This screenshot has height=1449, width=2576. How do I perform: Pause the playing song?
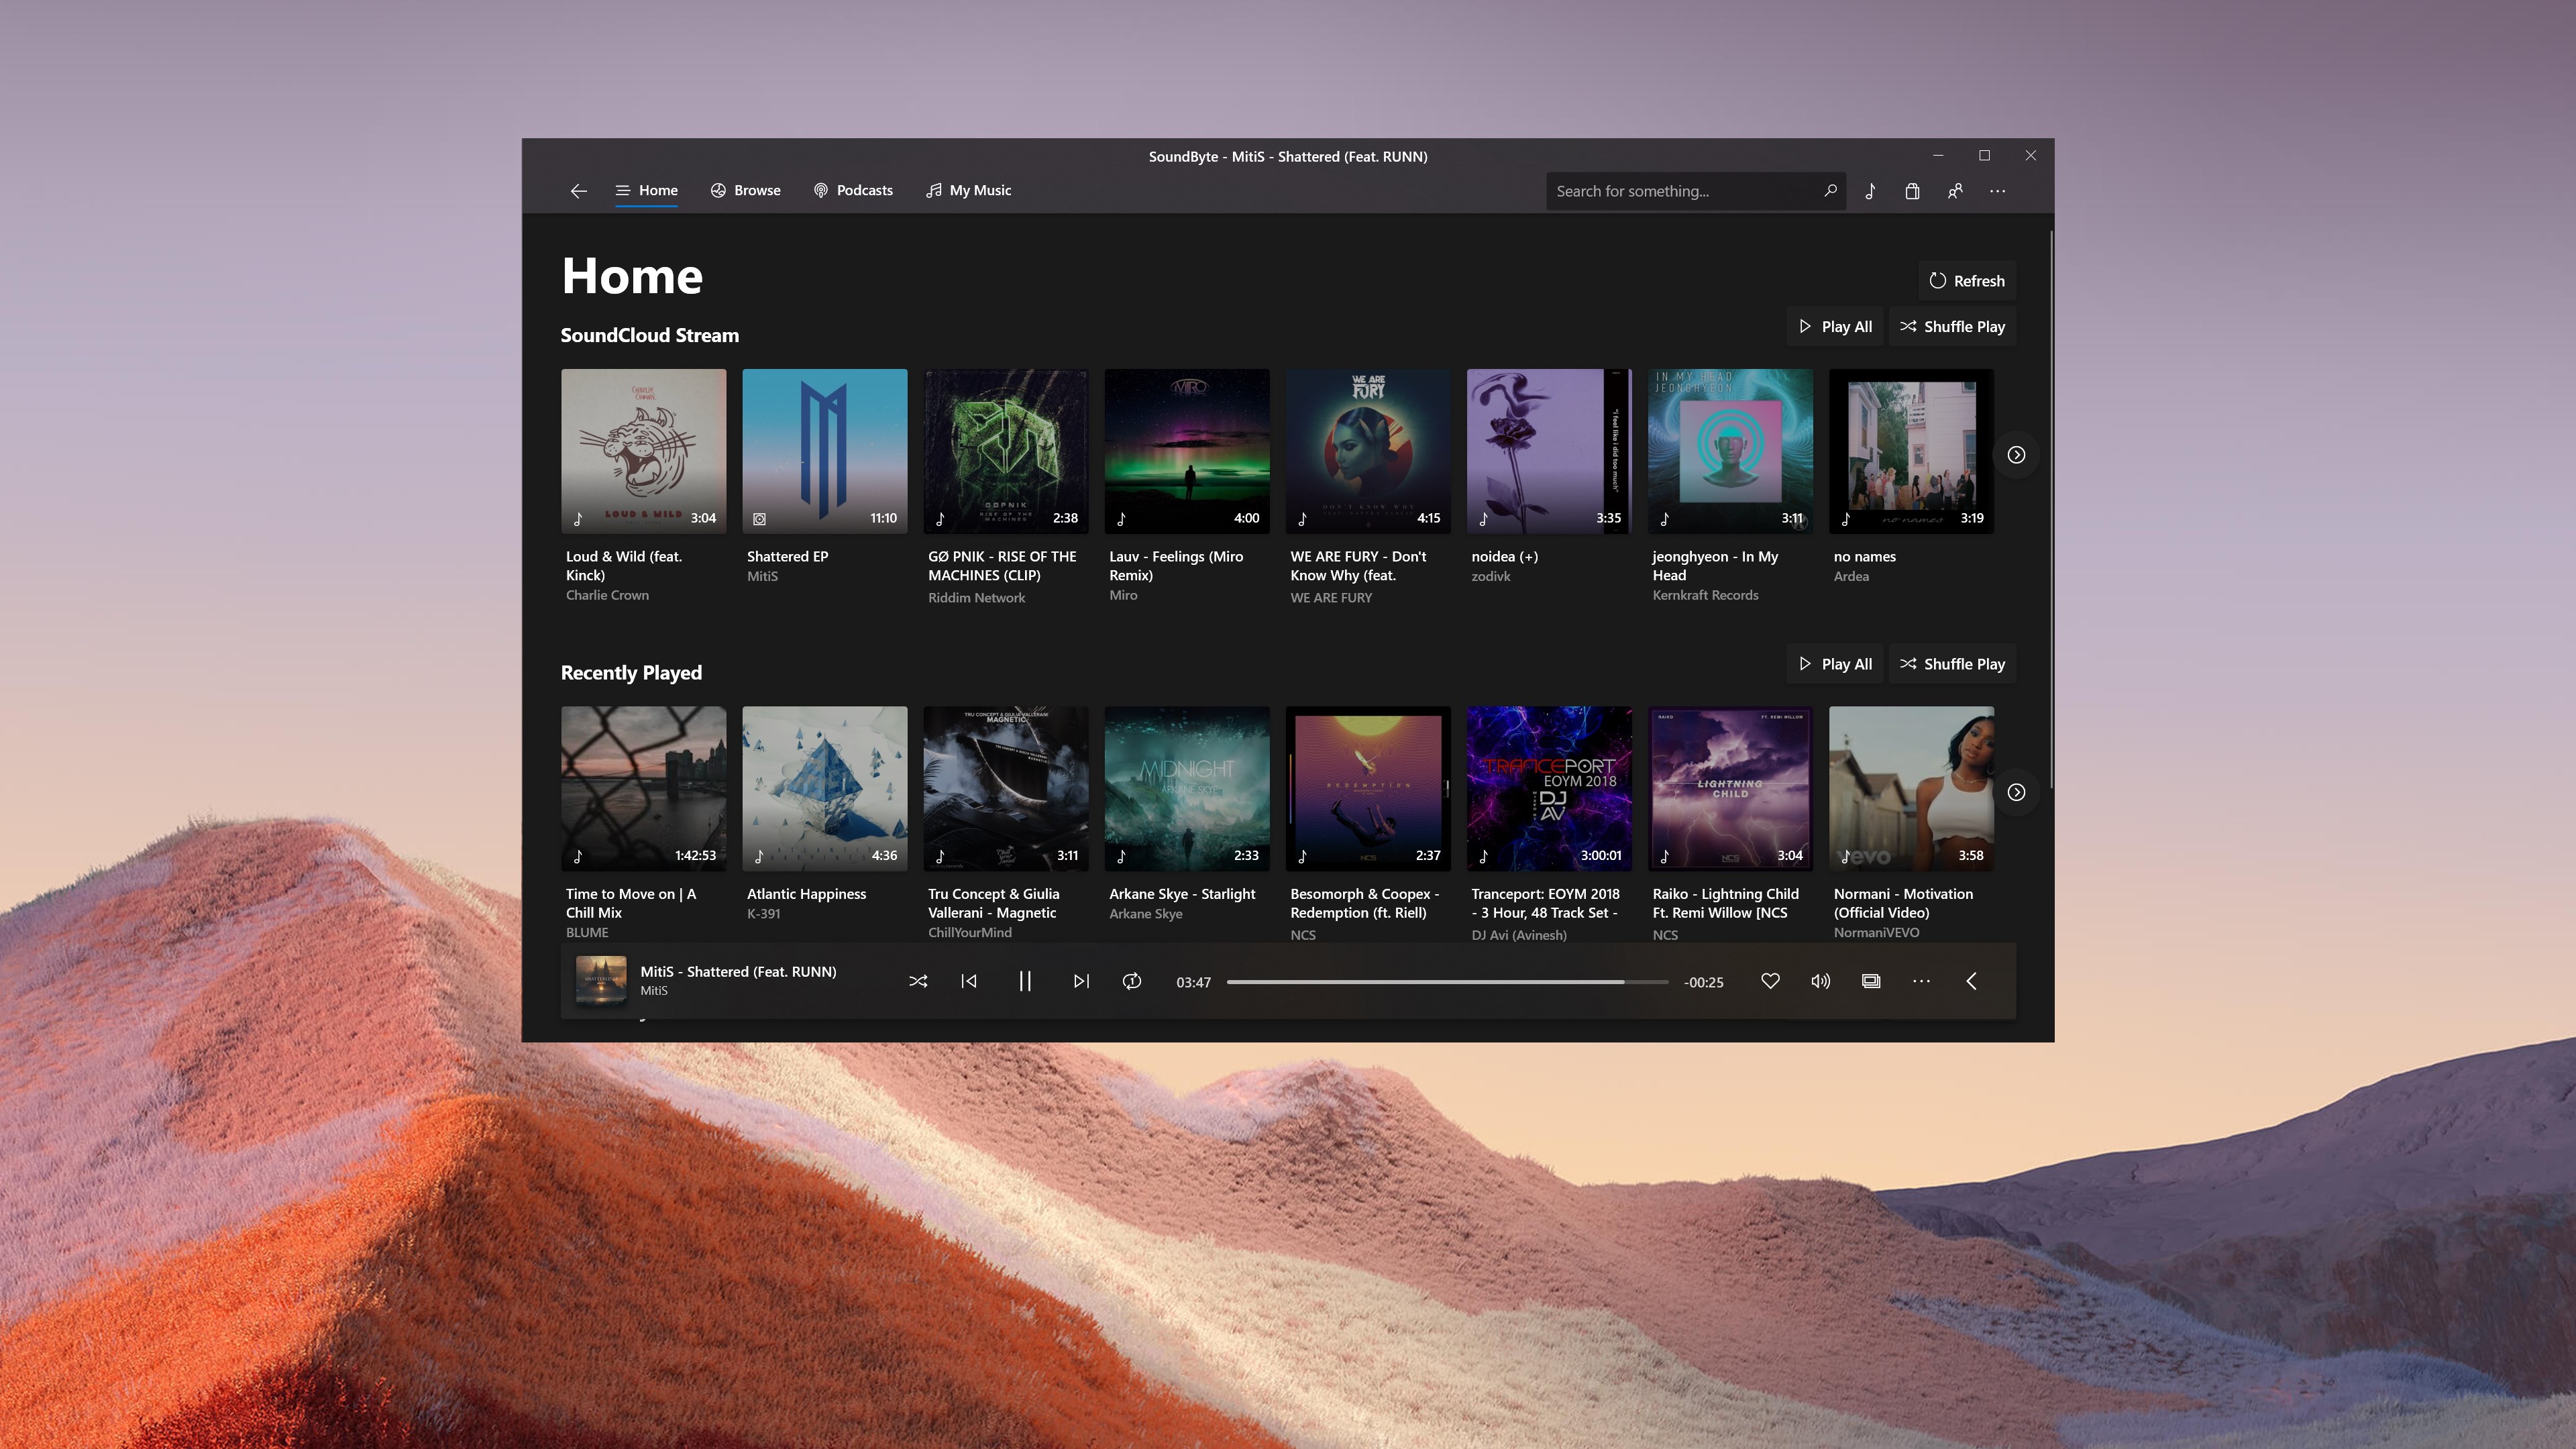coord(1025,981)
